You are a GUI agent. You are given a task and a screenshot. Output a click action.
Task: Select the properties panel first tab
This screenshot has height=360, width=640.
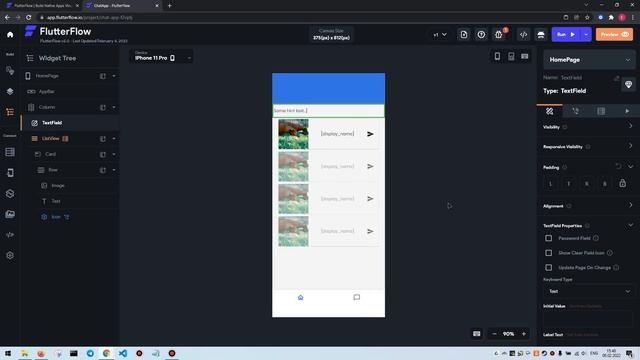[x=549, y=111]
